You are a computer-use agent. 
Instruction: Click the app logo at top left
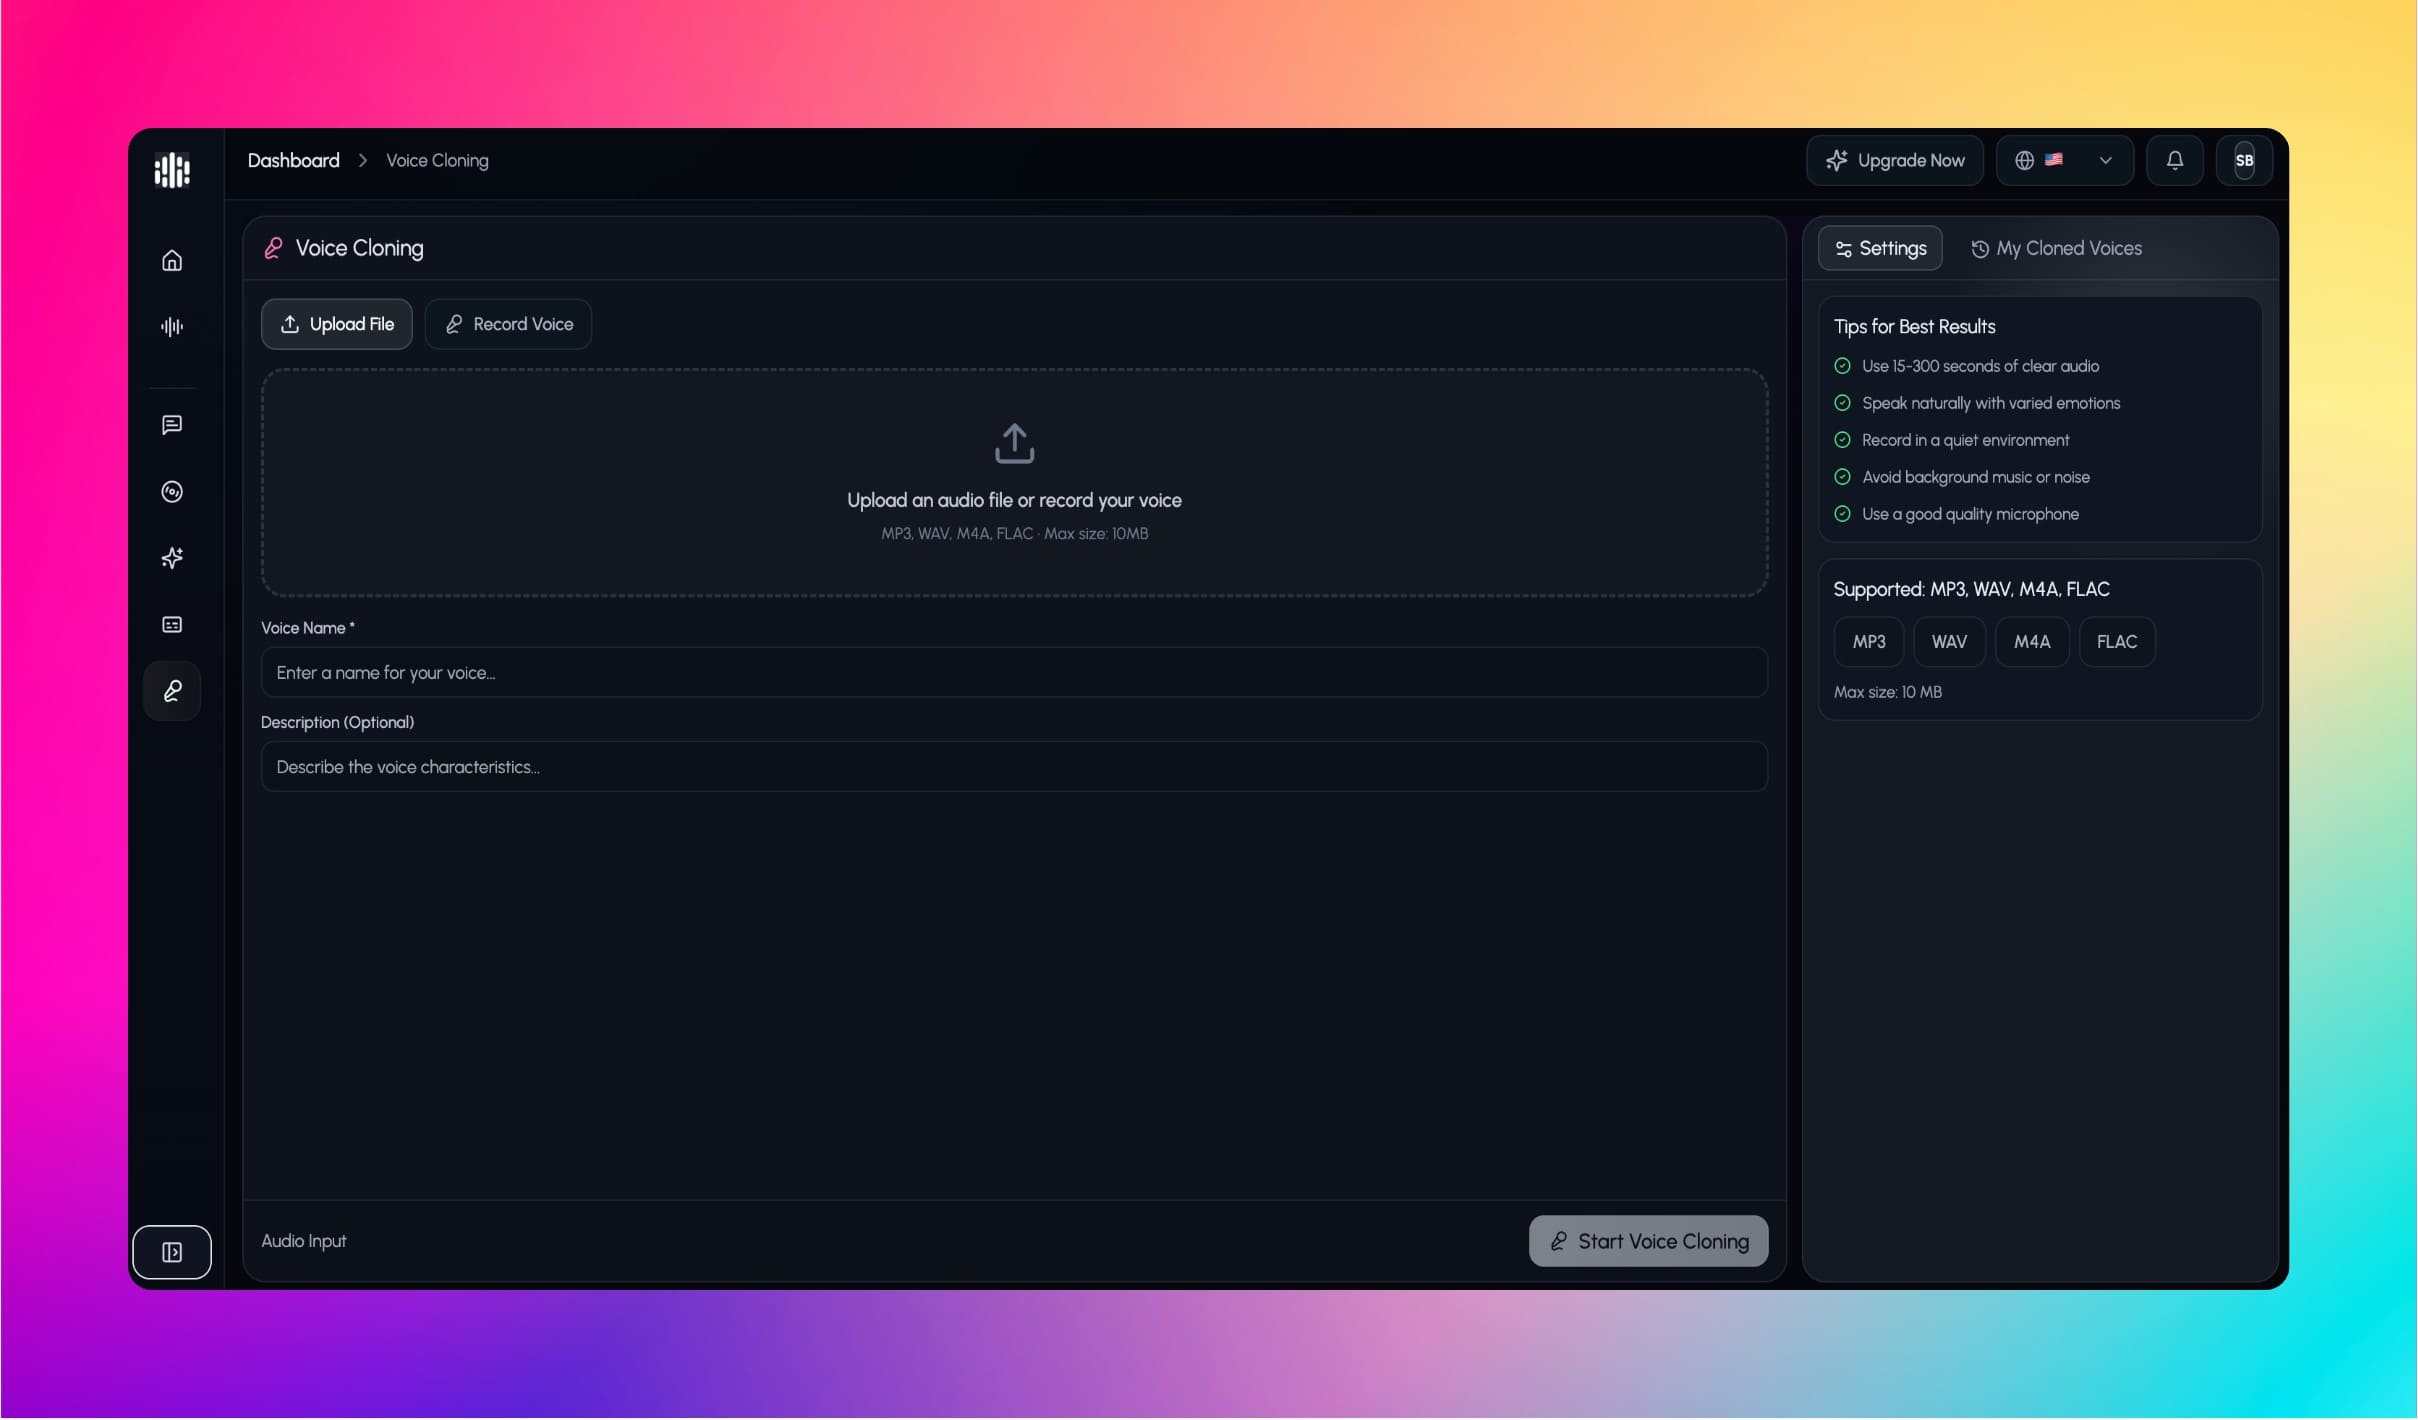(x=172, y=170)
